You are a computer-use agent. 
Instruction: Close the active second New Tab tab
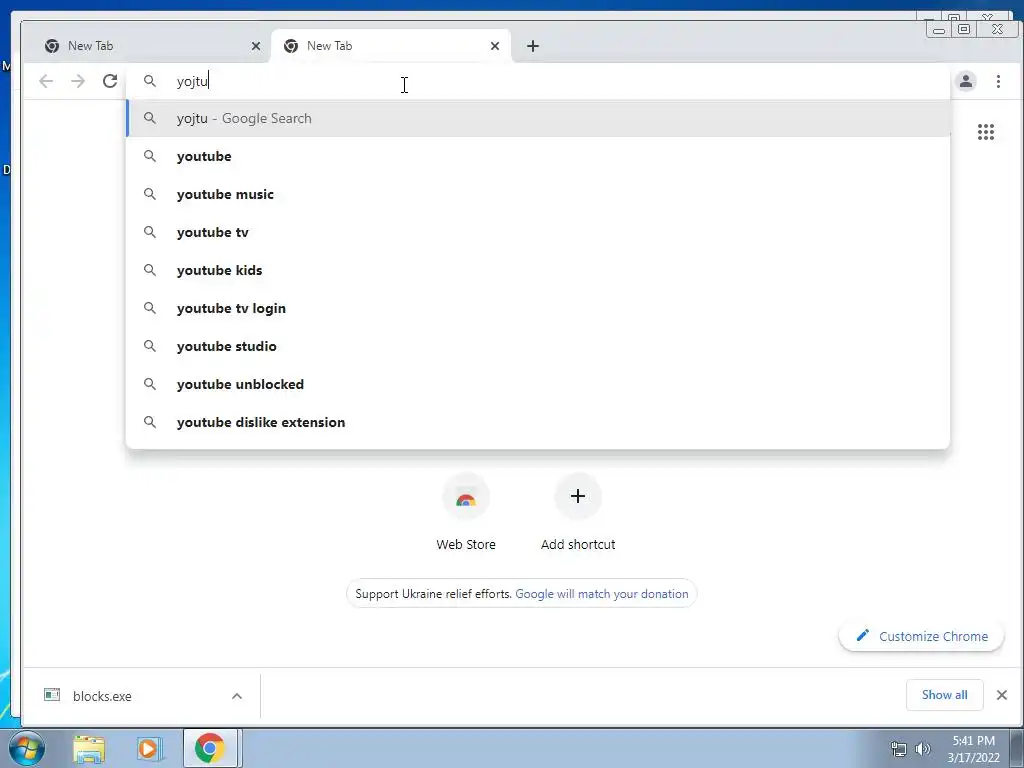[x=495, y=46]
